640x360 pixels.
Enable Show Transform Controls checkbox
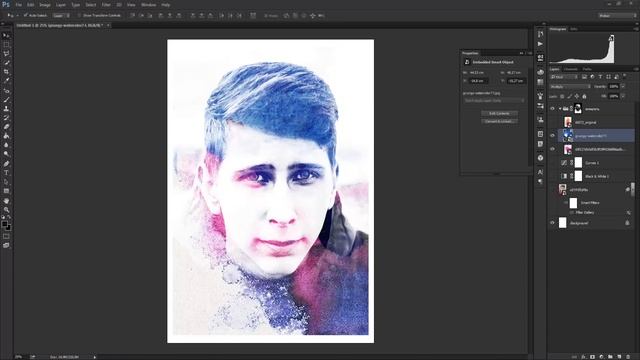[x=79, y=16]
